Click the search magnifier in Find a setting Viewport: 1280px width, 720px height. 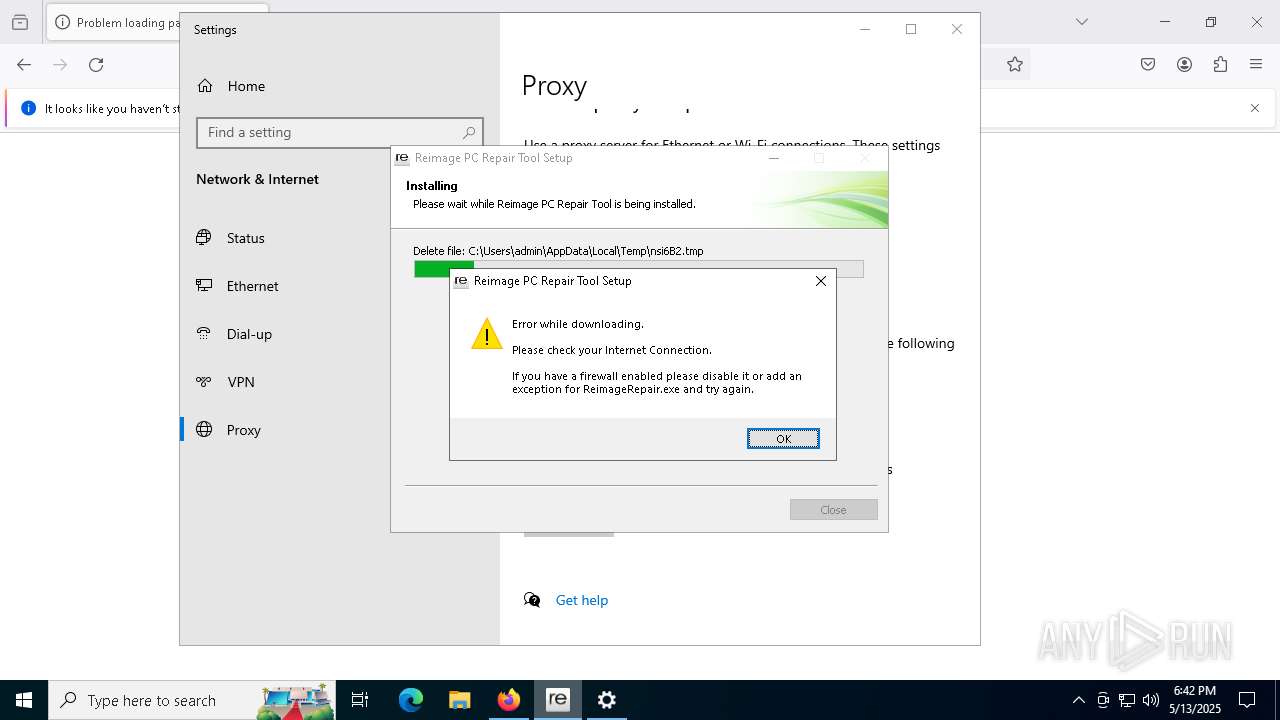click(468, 132)
